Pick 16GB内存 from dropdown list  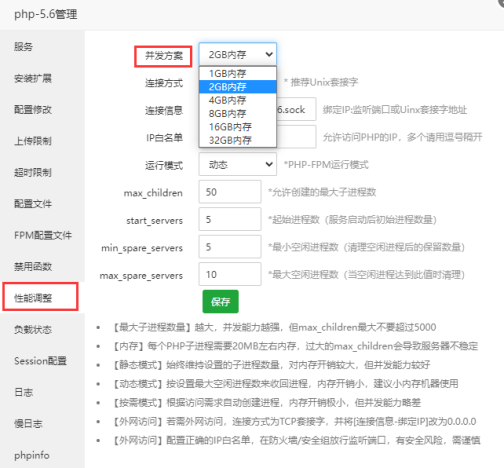(238, 127)
